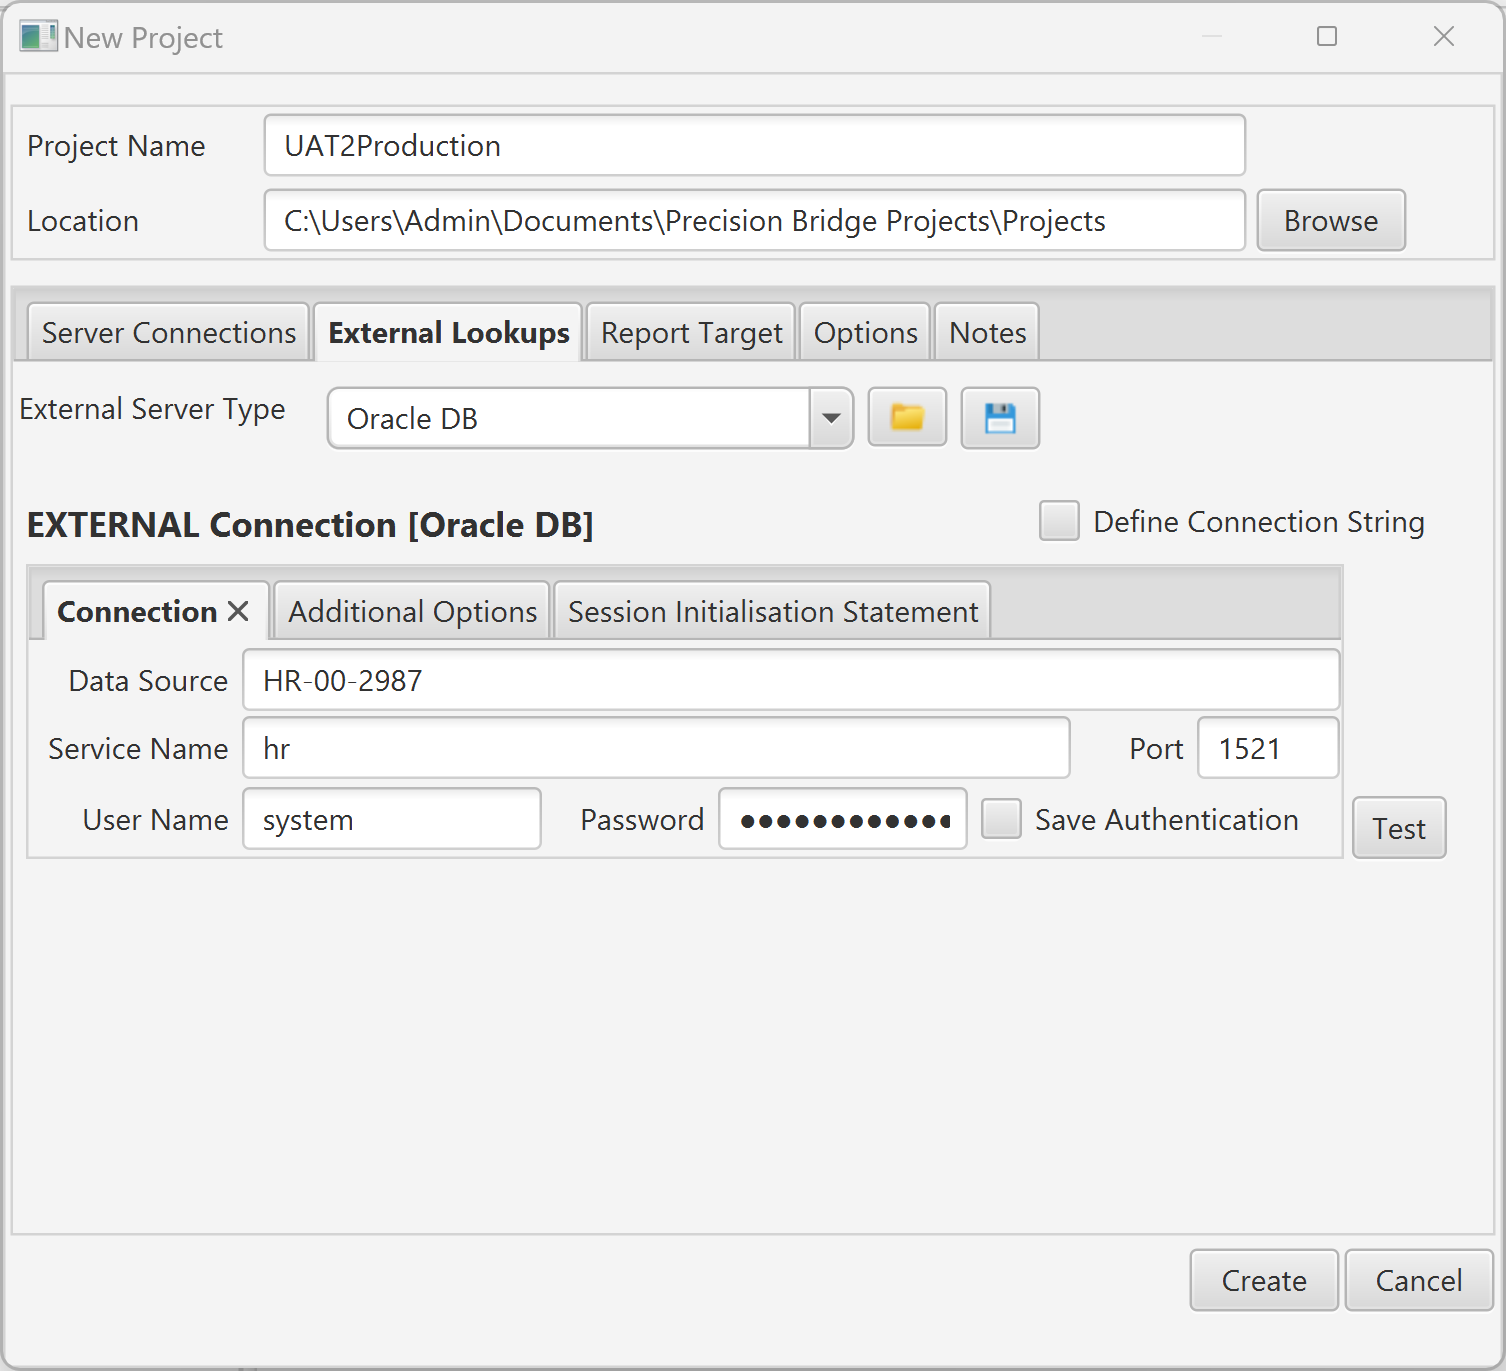Cancel the New Project dialog
The image size is (1506, 1371).
click(x=1418, y=1280)
